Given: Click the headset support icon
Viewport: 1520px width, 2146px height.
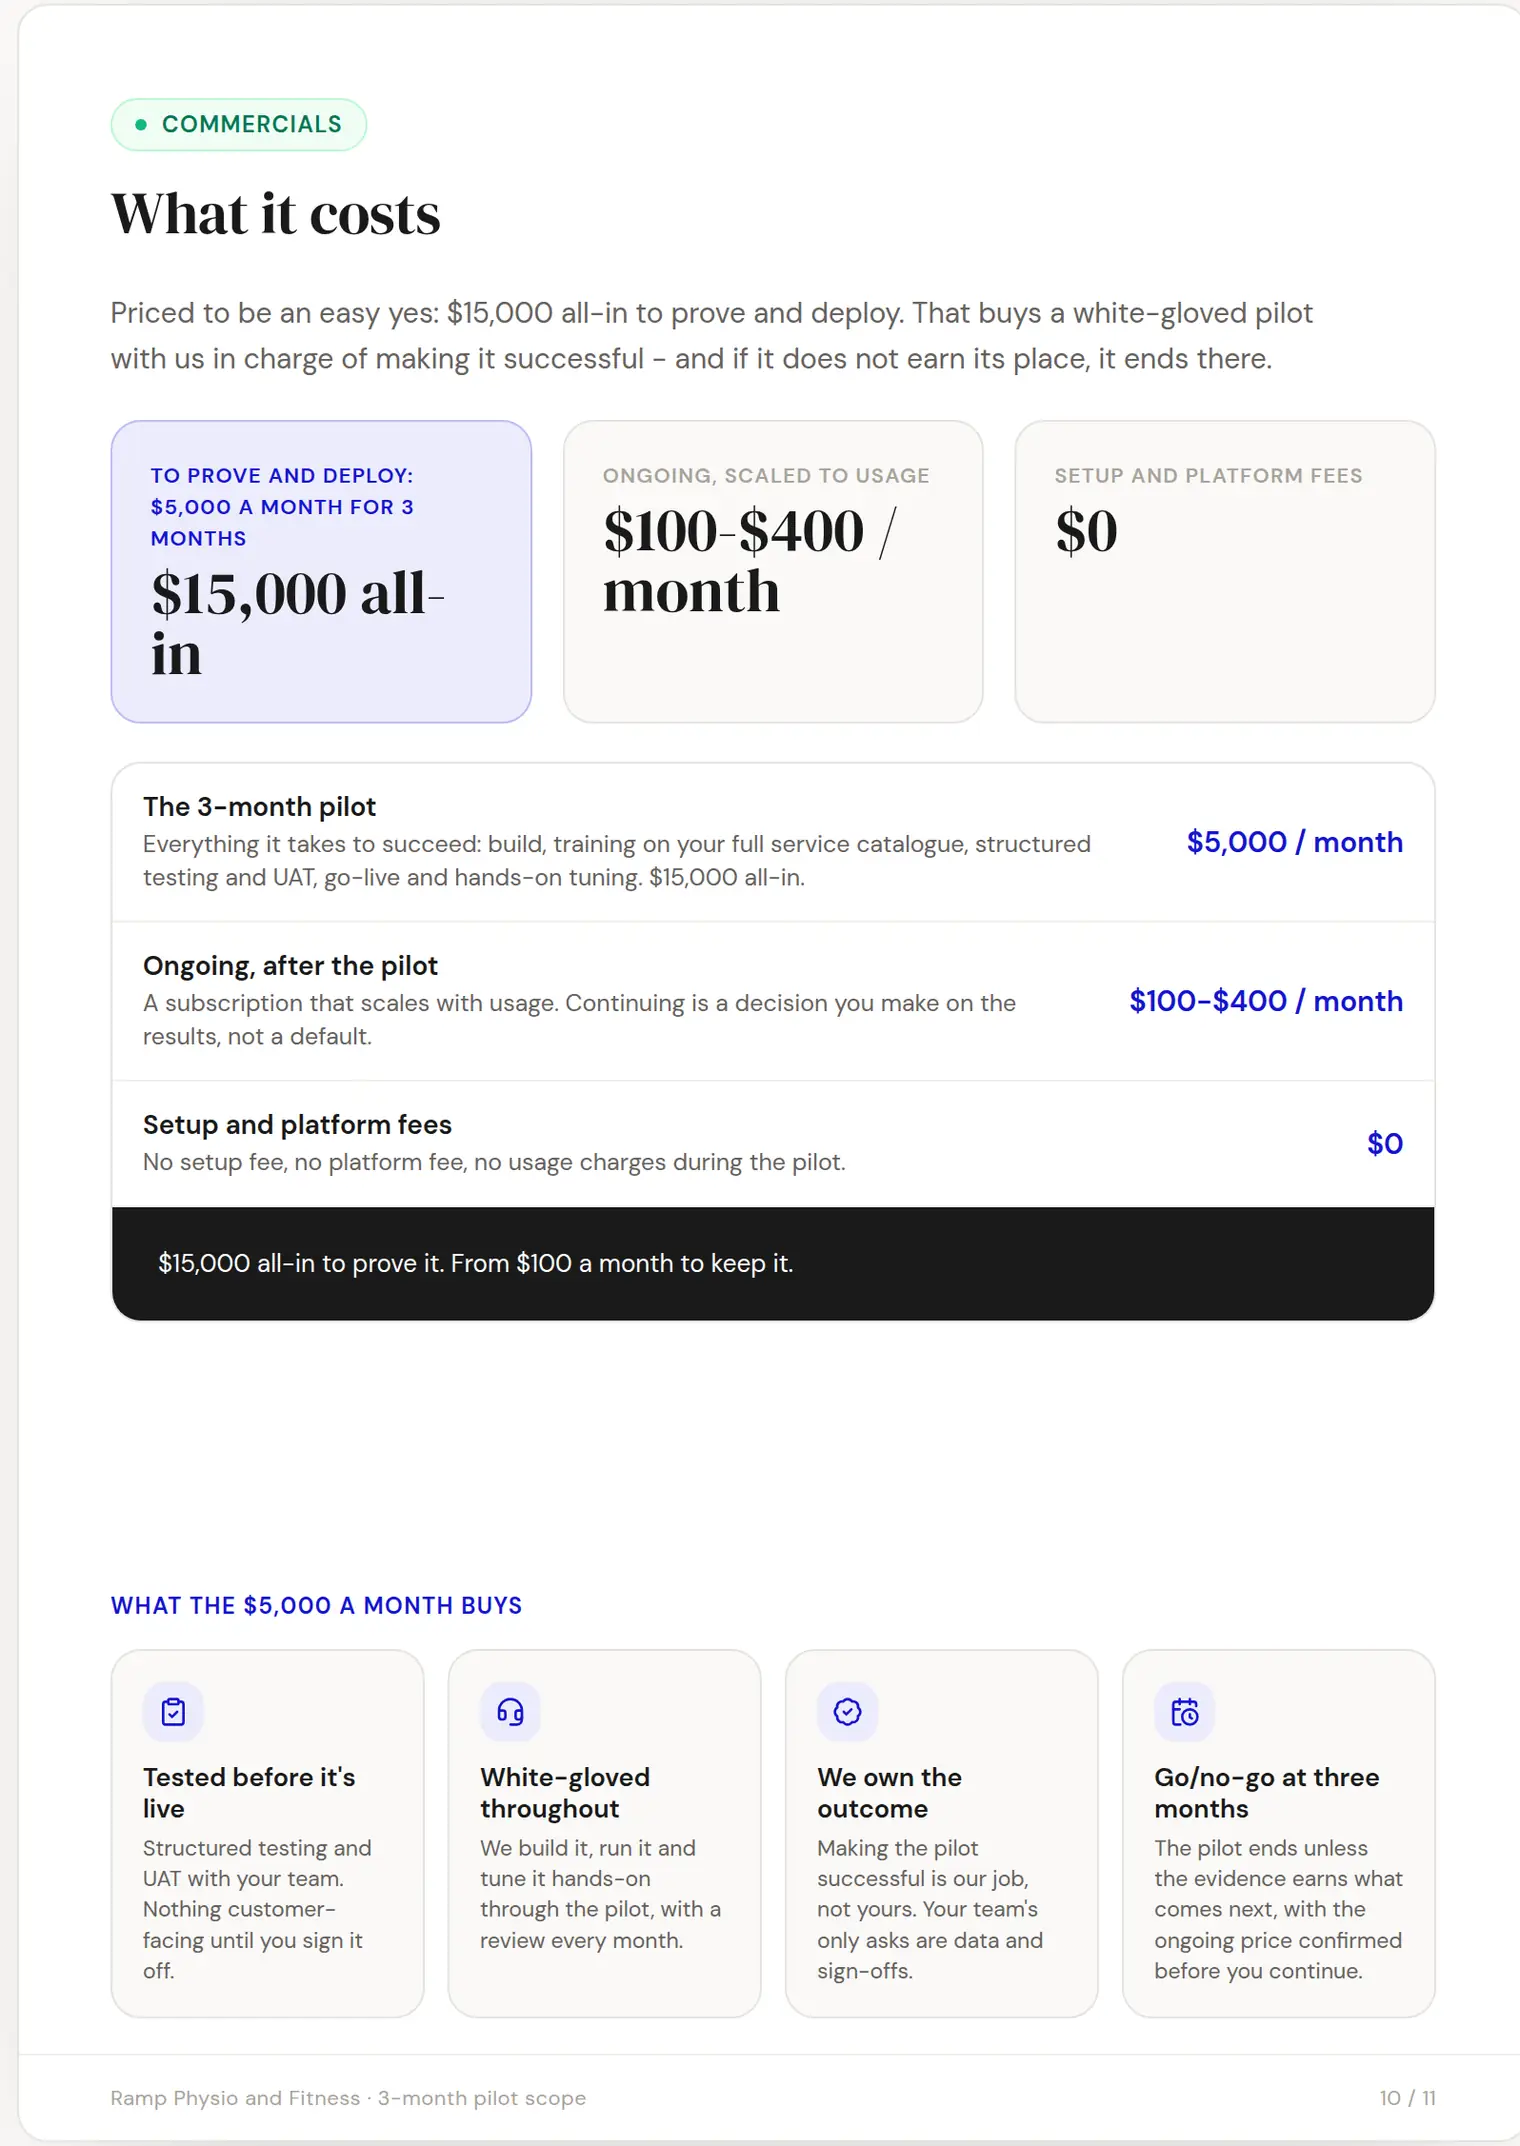Looking at the screenshot, I should coord(510,1712).
